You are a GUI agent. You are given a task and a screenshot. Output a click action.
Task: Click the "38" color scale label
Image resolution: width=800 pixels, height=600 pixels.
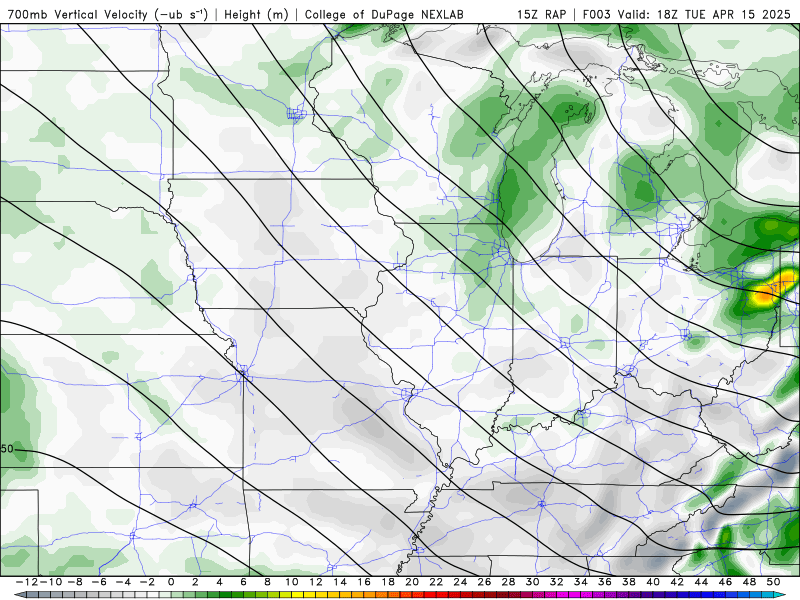pos(629,582)
